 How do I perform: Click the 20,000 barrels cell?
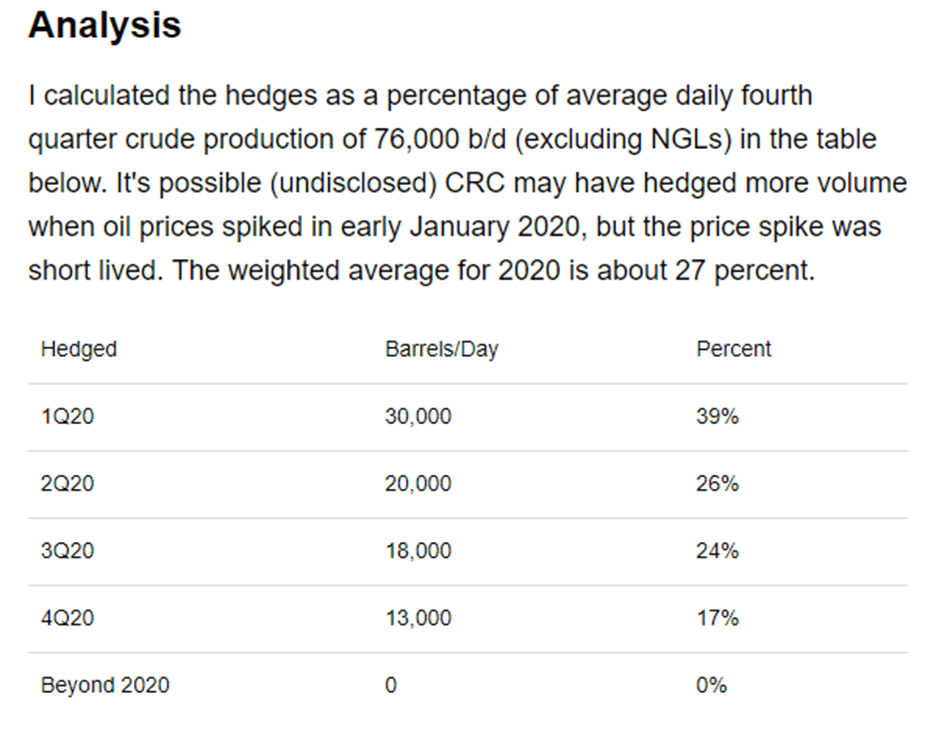pos(418,484)
